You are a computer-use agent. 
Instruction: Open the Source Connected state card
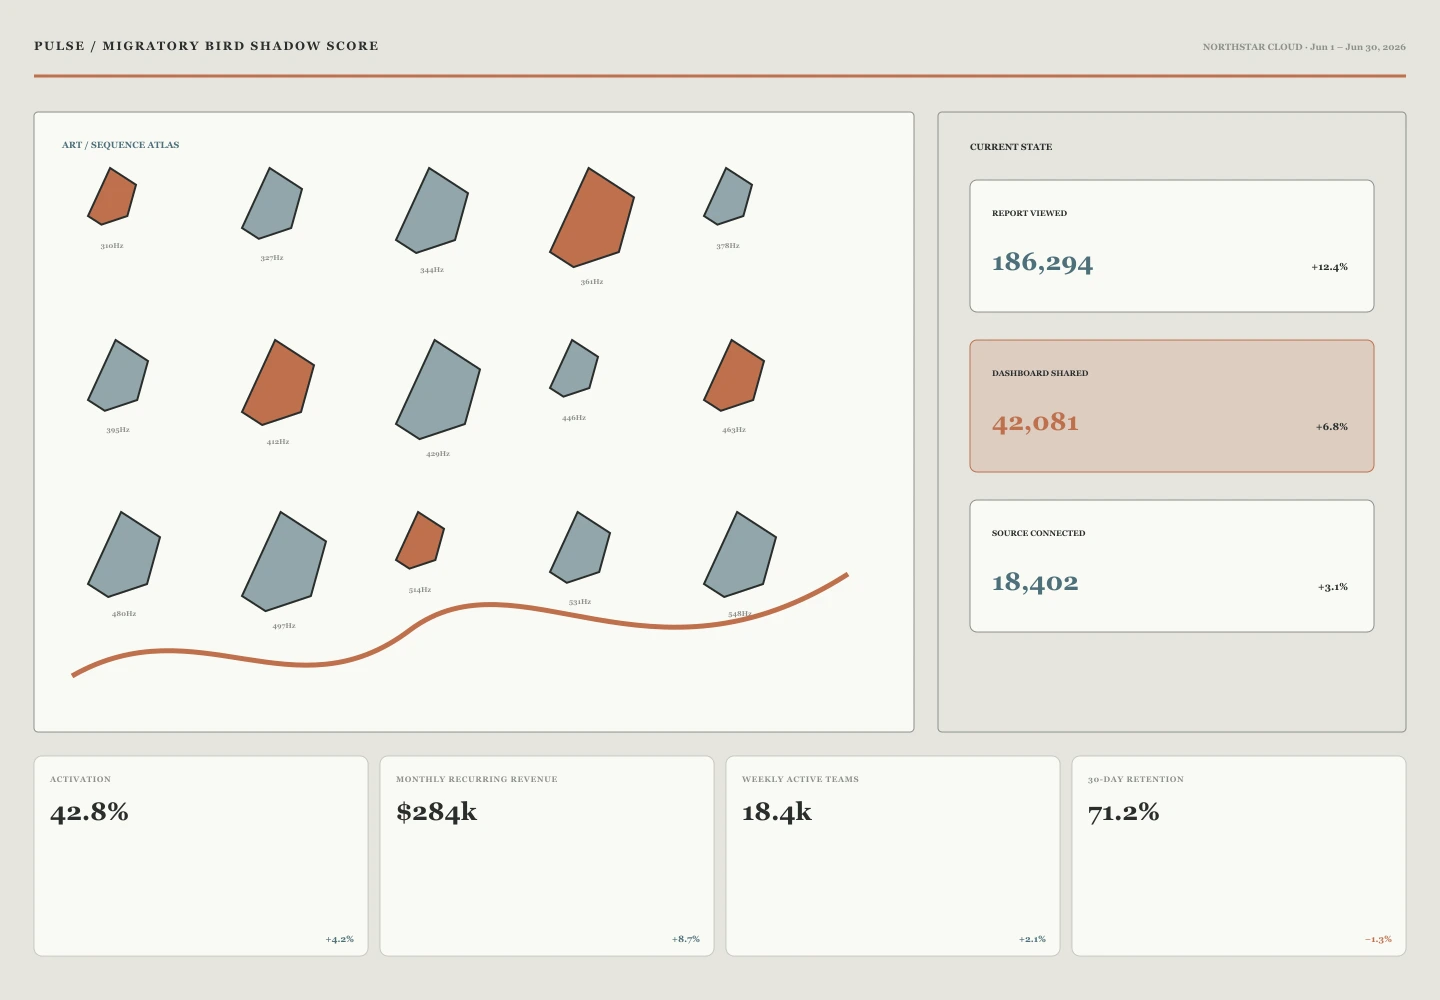(x=1172, y=566)
